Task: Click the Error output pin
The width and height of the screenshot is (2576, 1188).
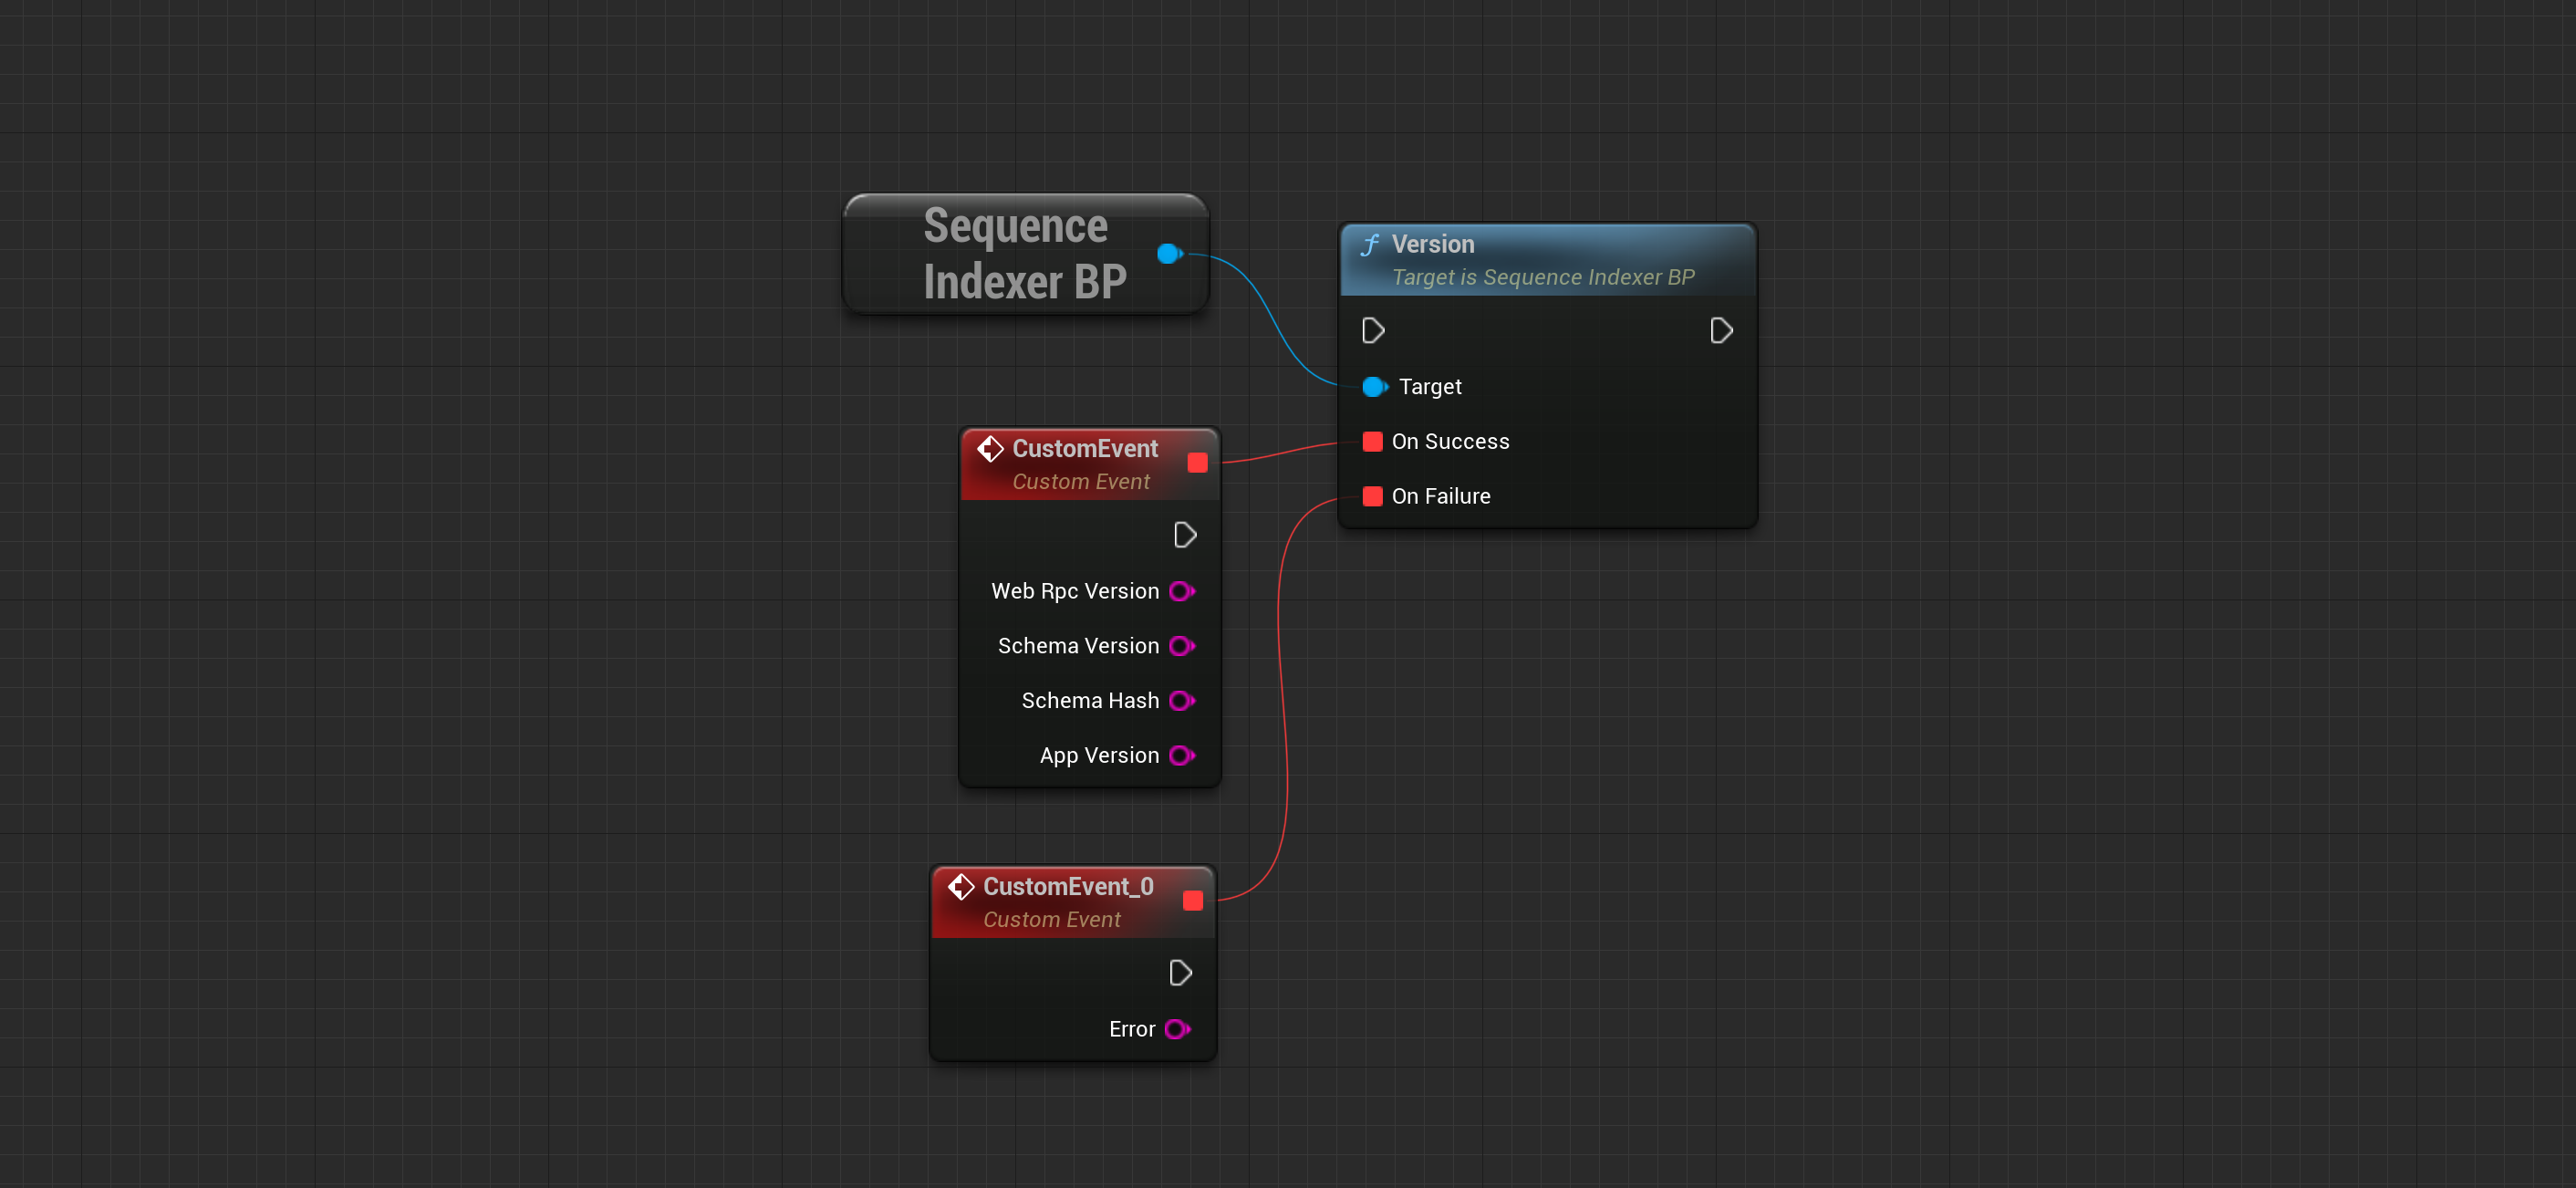Action: point(1177,1029)
